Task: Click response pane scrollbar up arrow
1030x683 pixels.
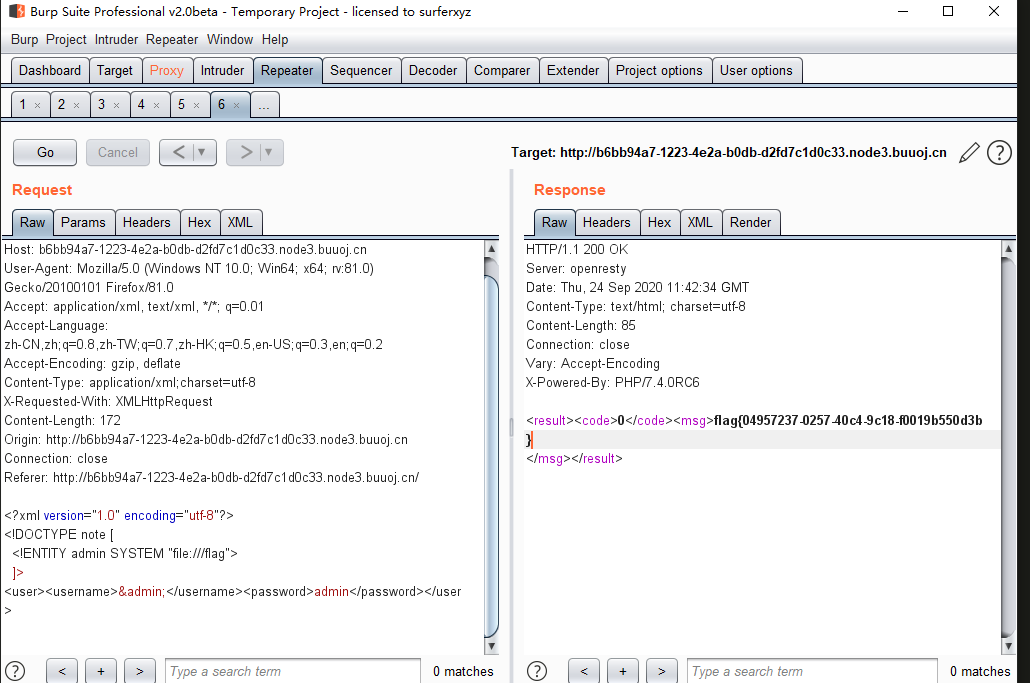Action: (1008, 249)
